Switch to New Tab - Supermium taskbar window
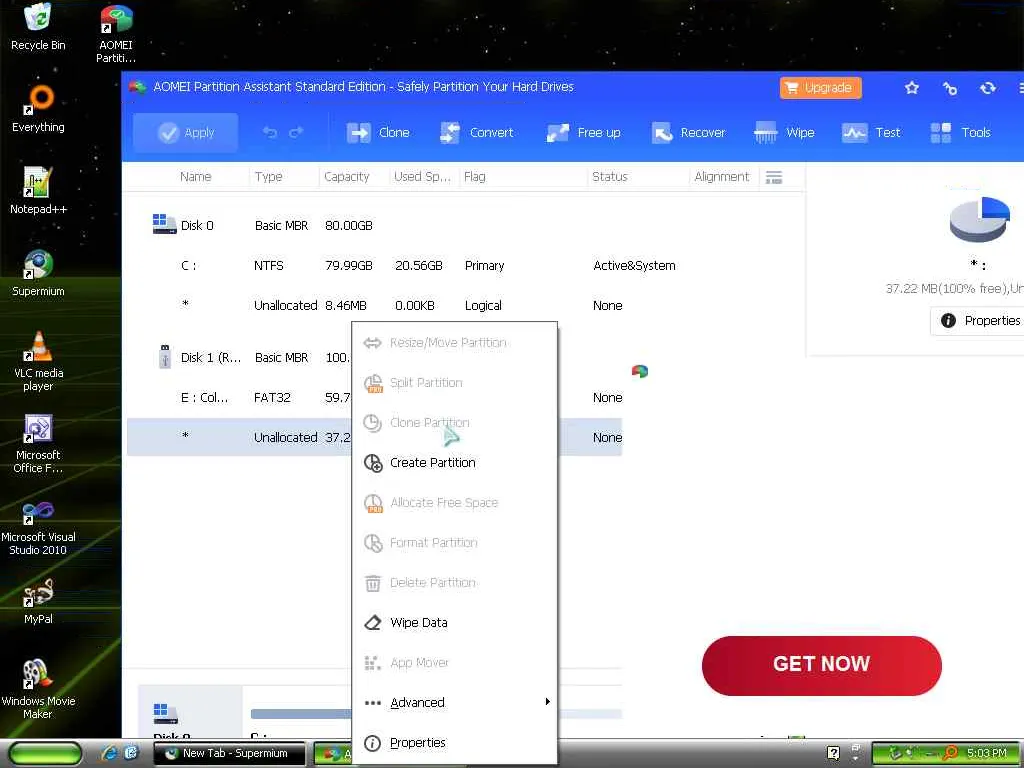Image resolution: width=1024 pixels, height=768 pixels. pos(229,754)
